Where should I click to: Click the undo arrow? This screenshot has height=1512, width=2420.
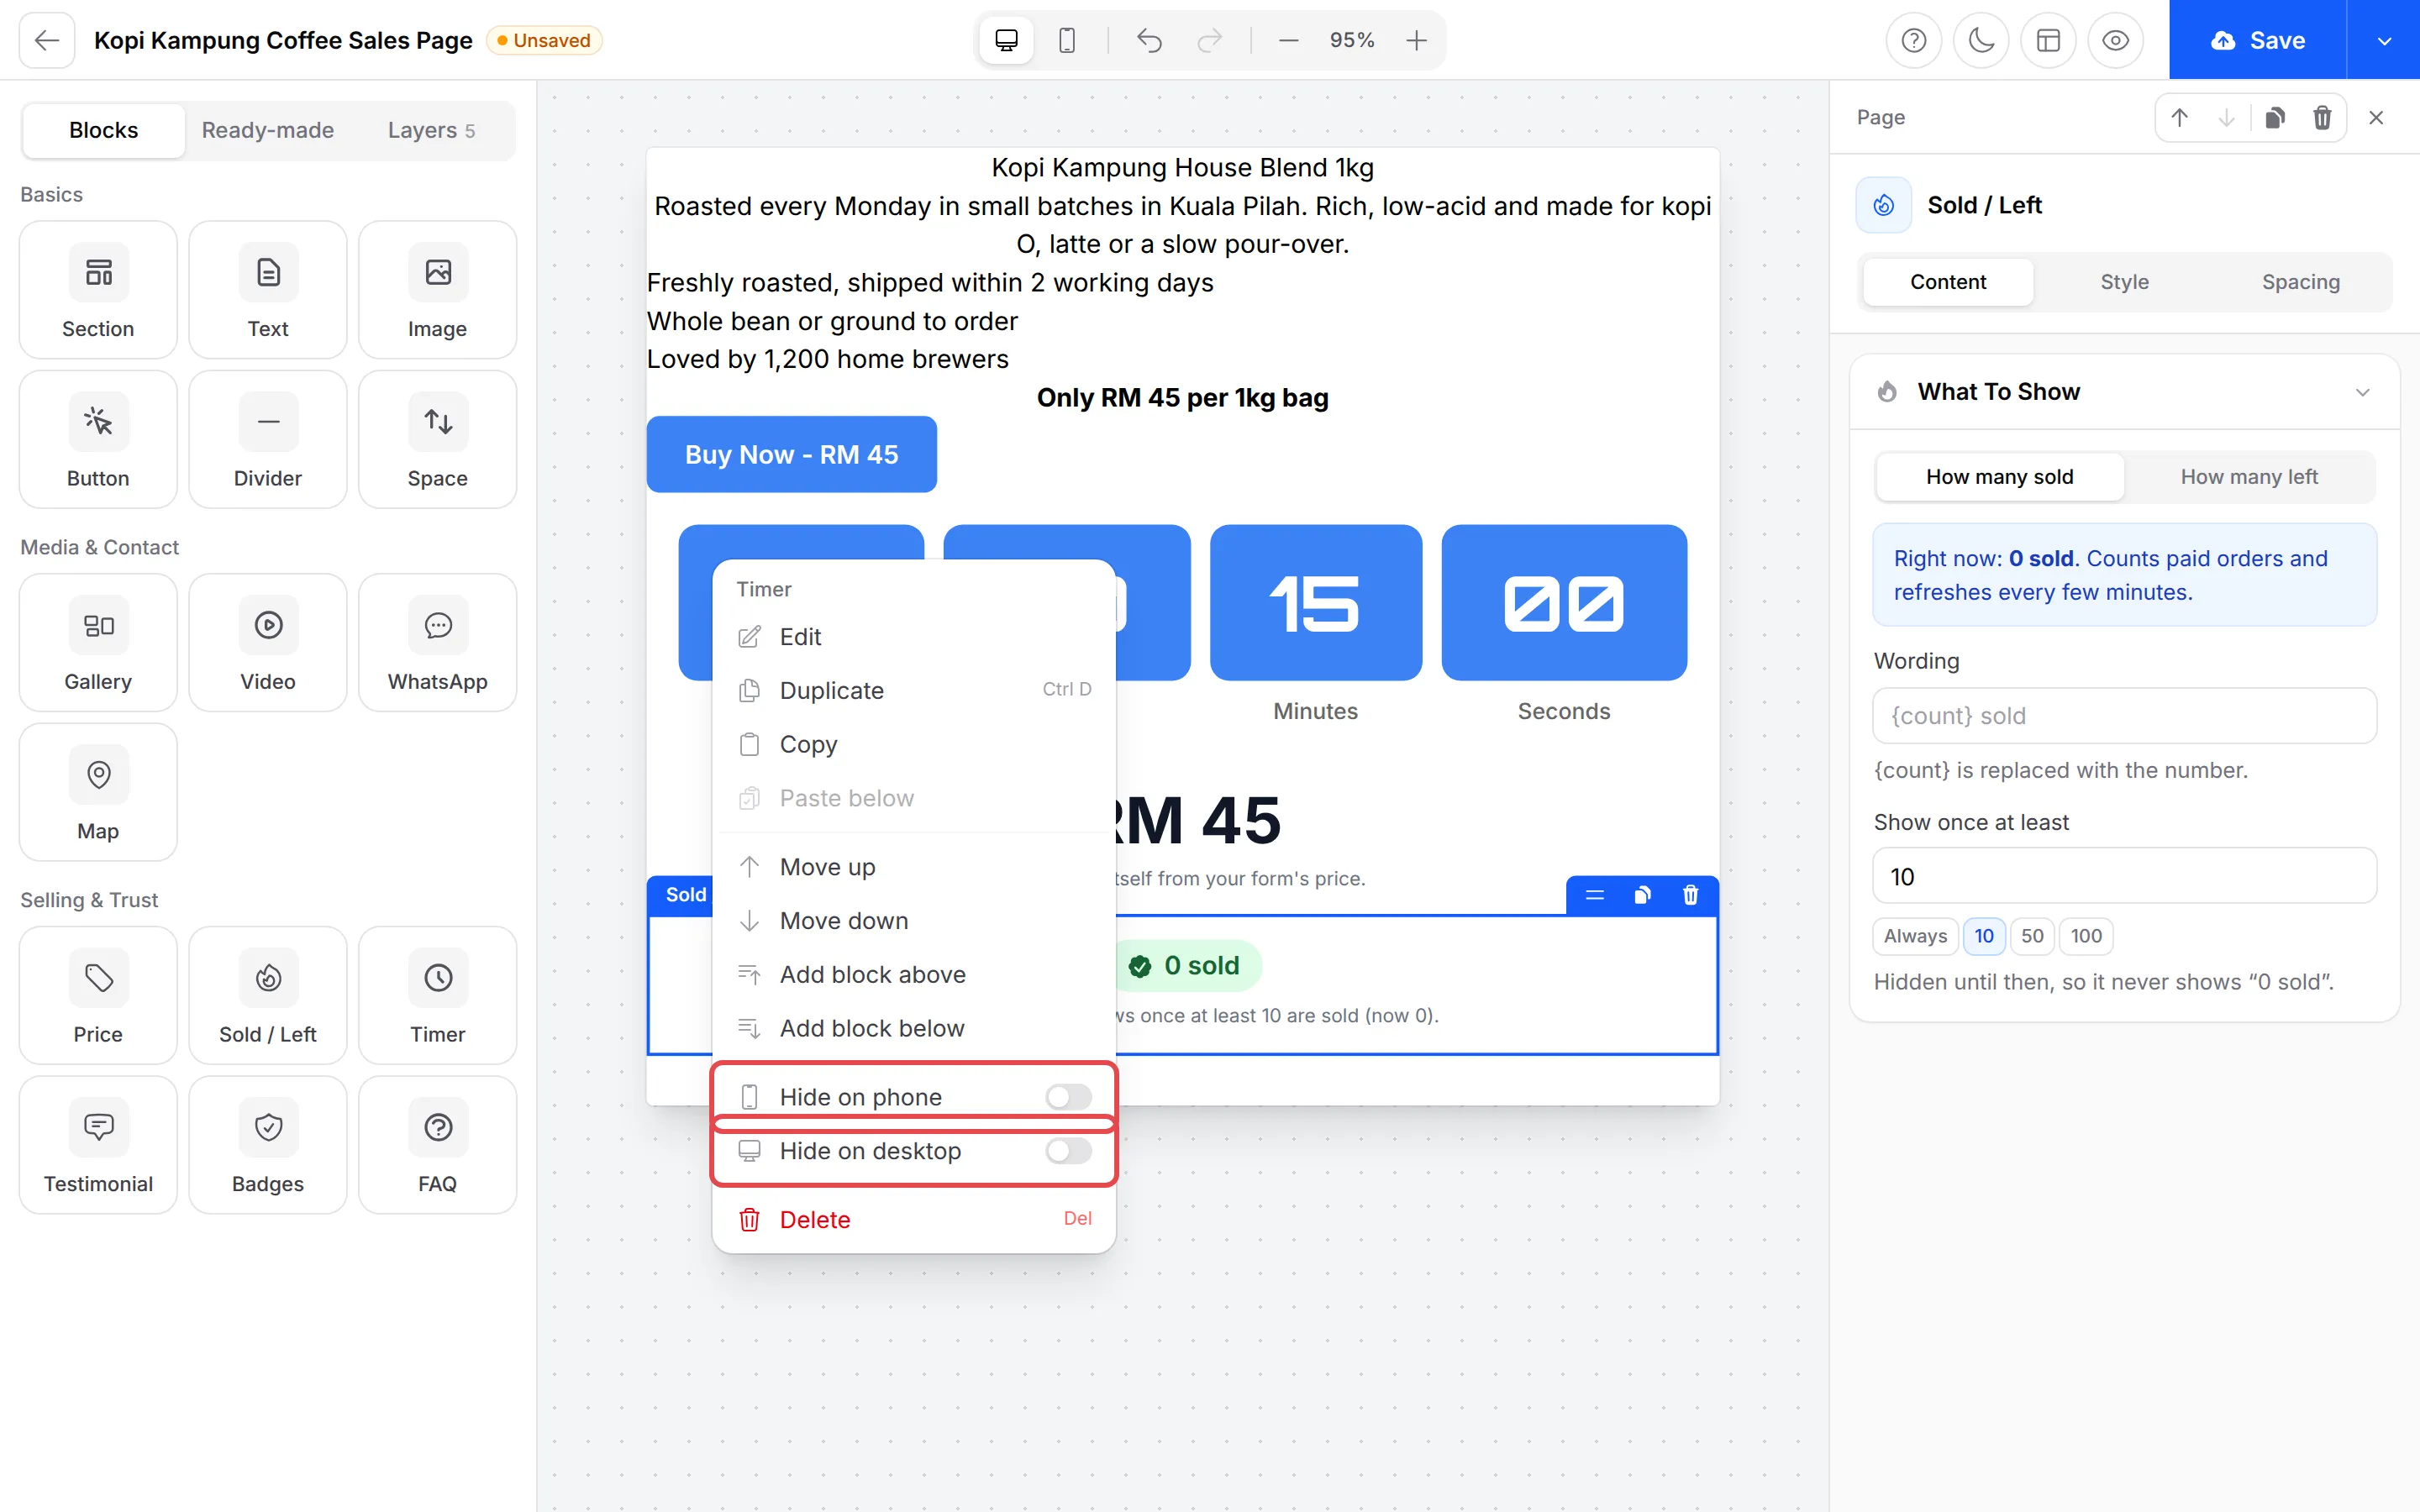click(x=1149, y=40)
